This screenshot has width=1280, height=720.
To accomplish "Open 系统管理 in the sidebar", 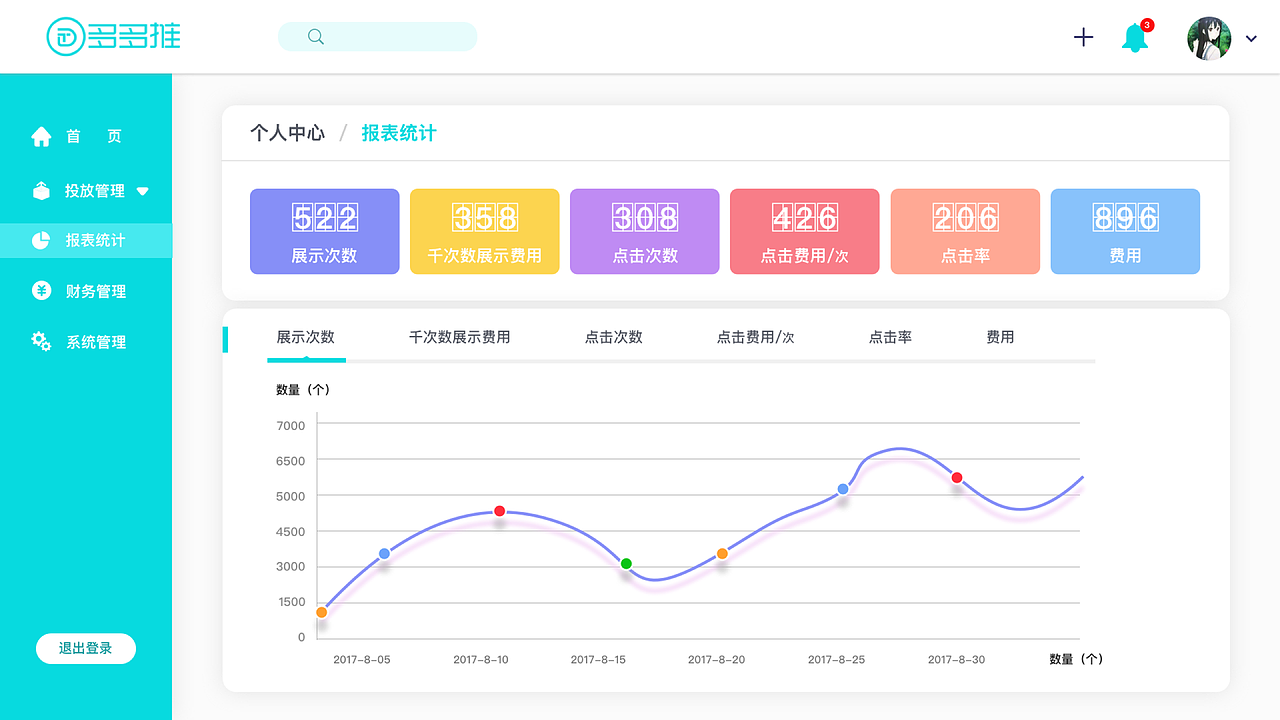I will 96,341.
